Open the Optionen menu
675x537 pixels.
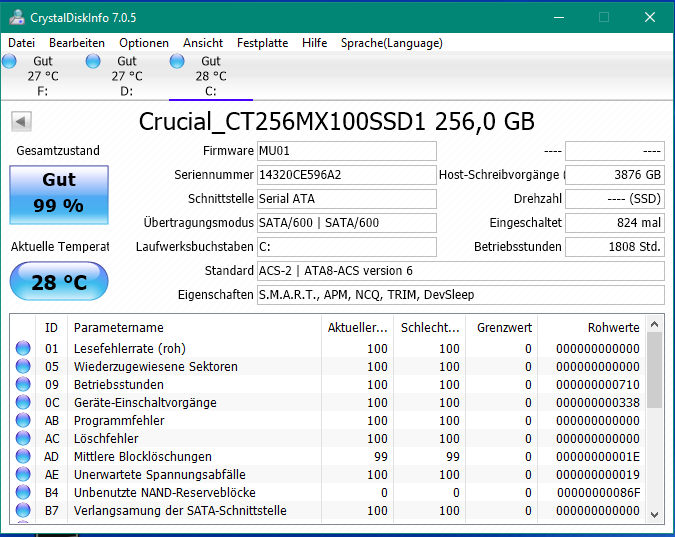pyautogui.click(x=144, y=43)
